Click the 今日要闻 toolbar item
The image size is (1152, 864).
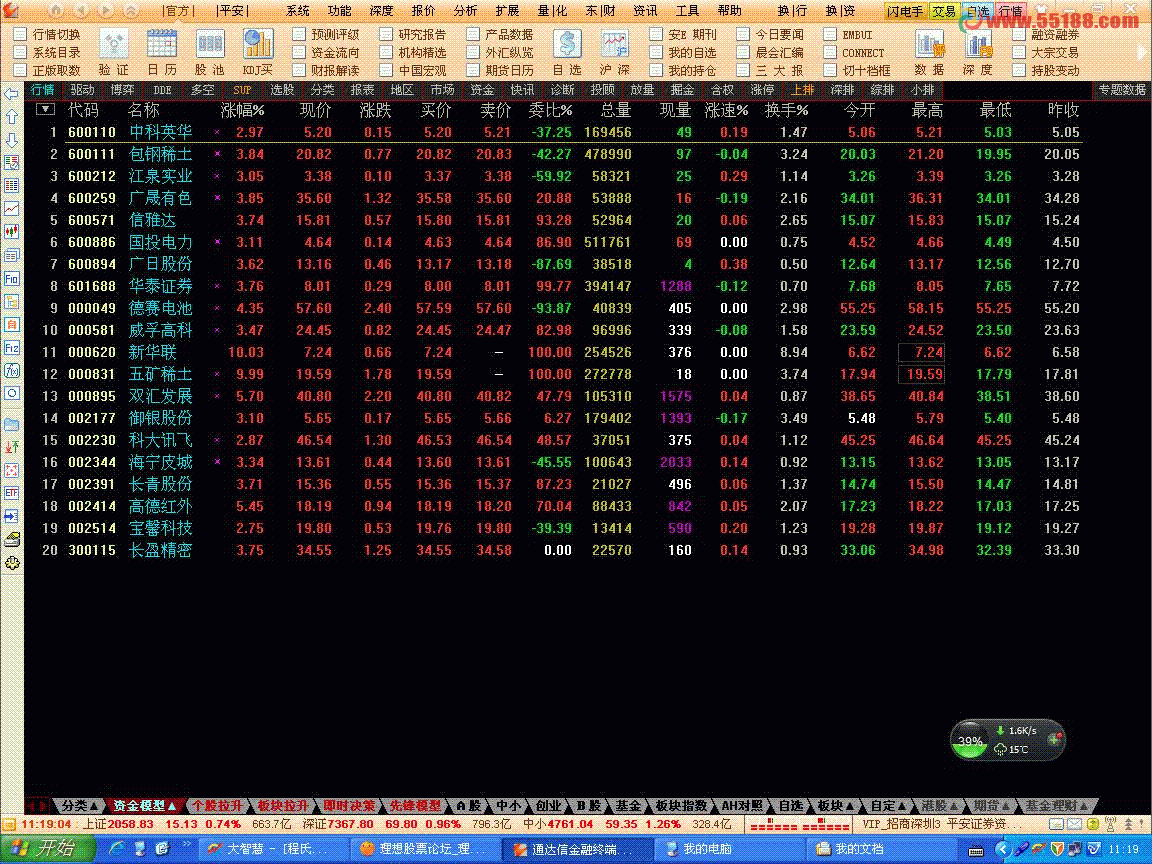click(x=771, y=35)
